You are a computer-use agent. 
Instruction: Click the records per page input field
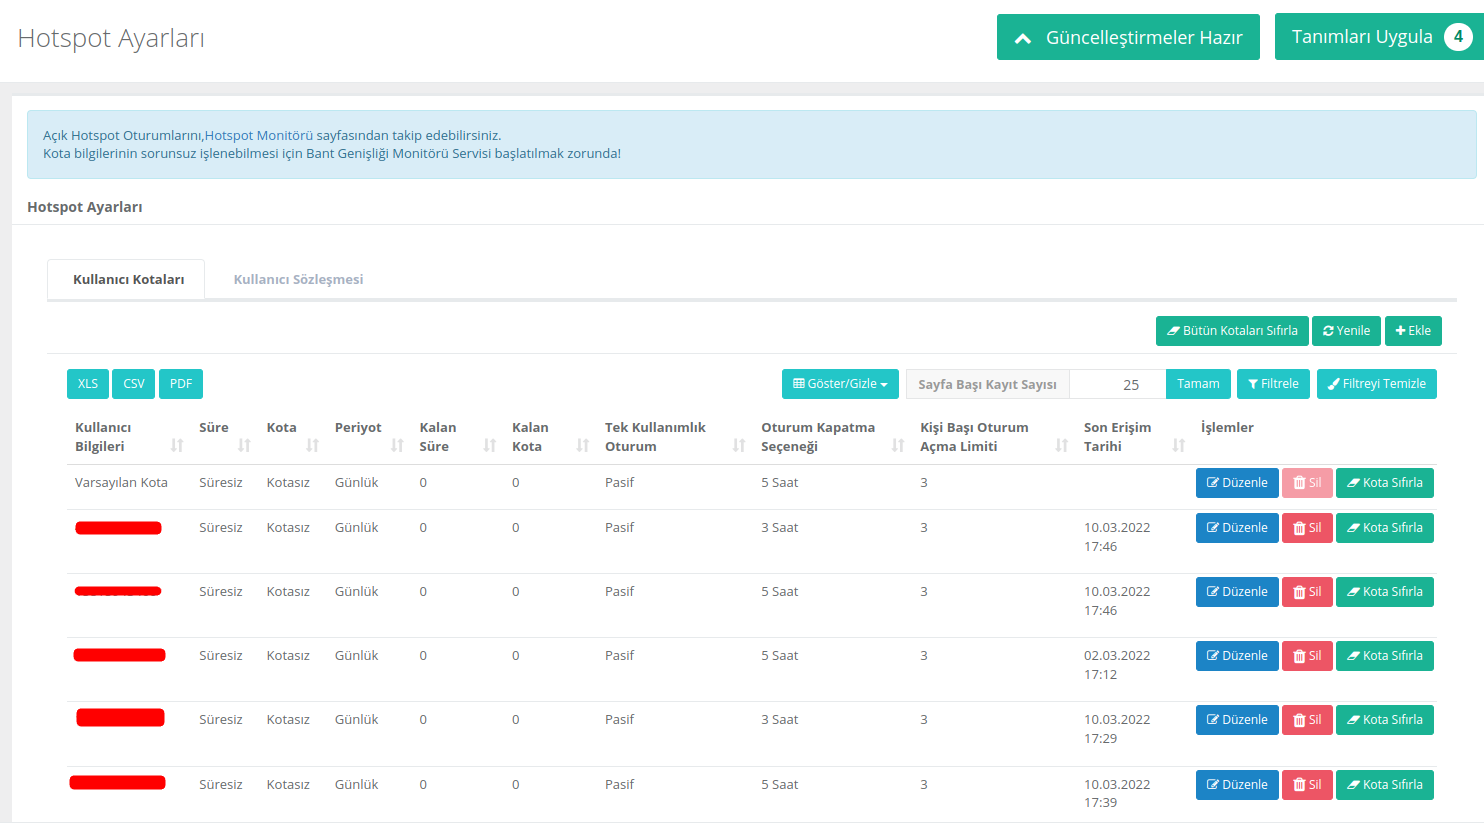(1117, 384)
